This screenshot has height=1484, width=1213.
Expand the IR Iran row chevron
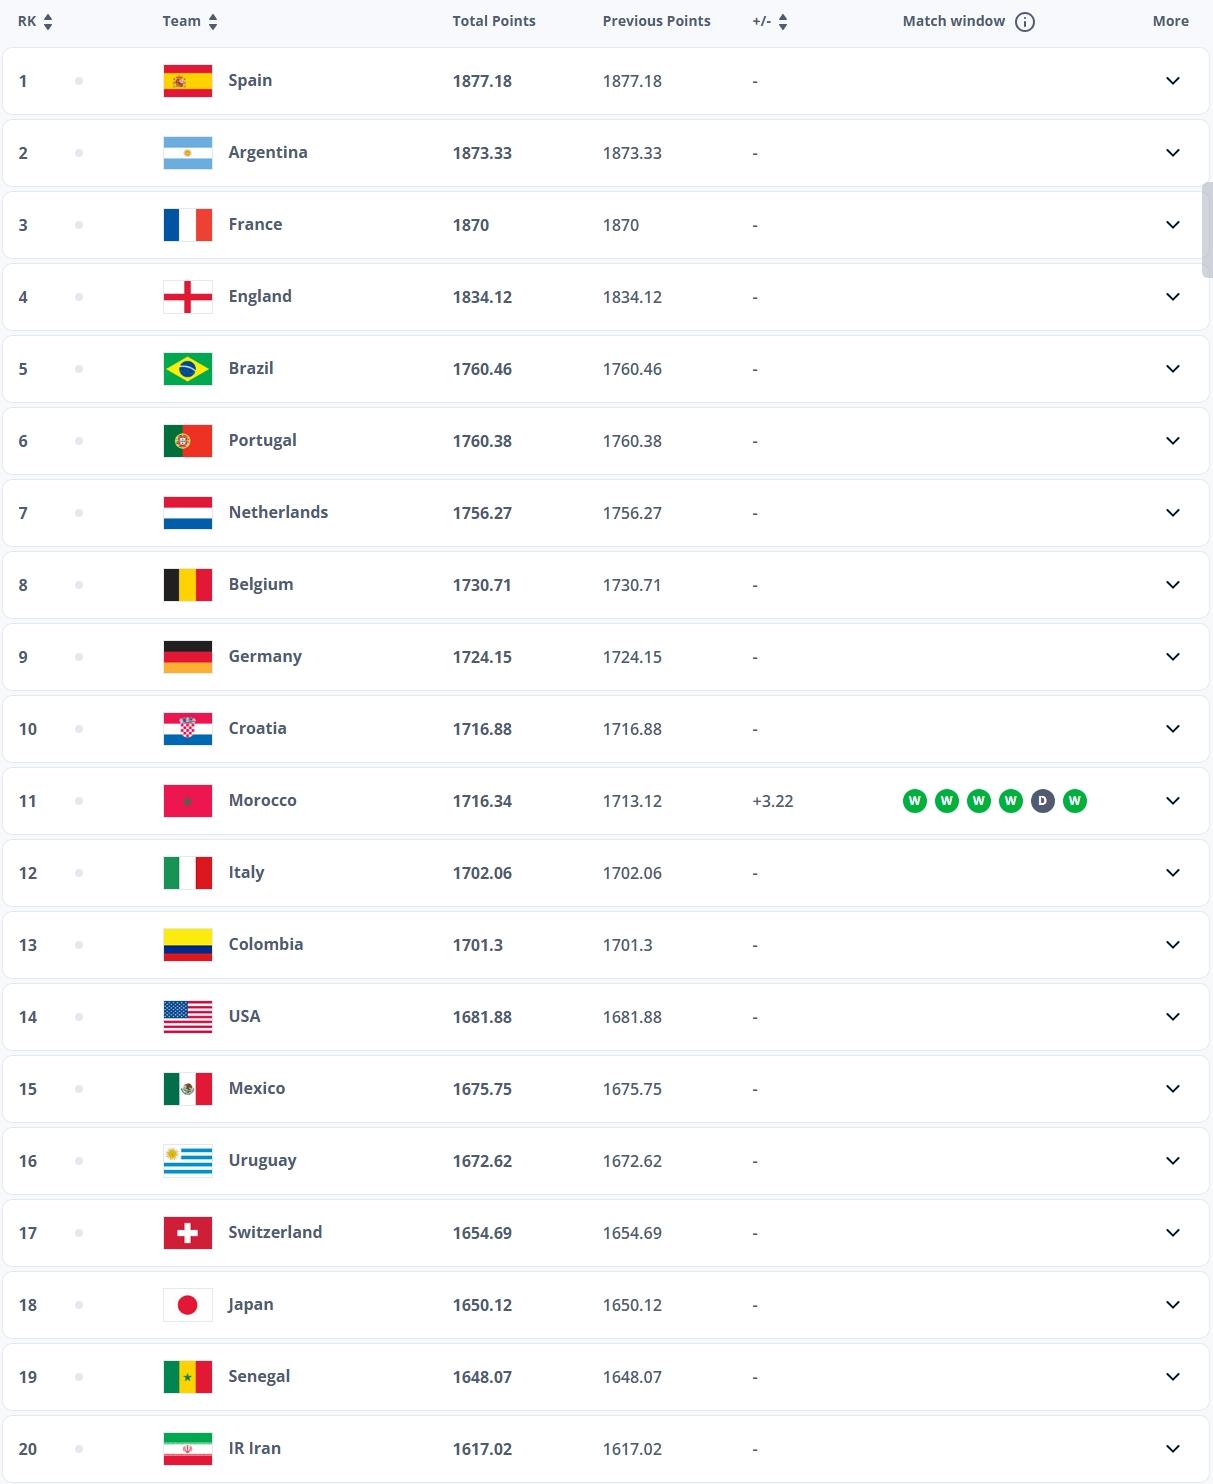[1173, 1449]
